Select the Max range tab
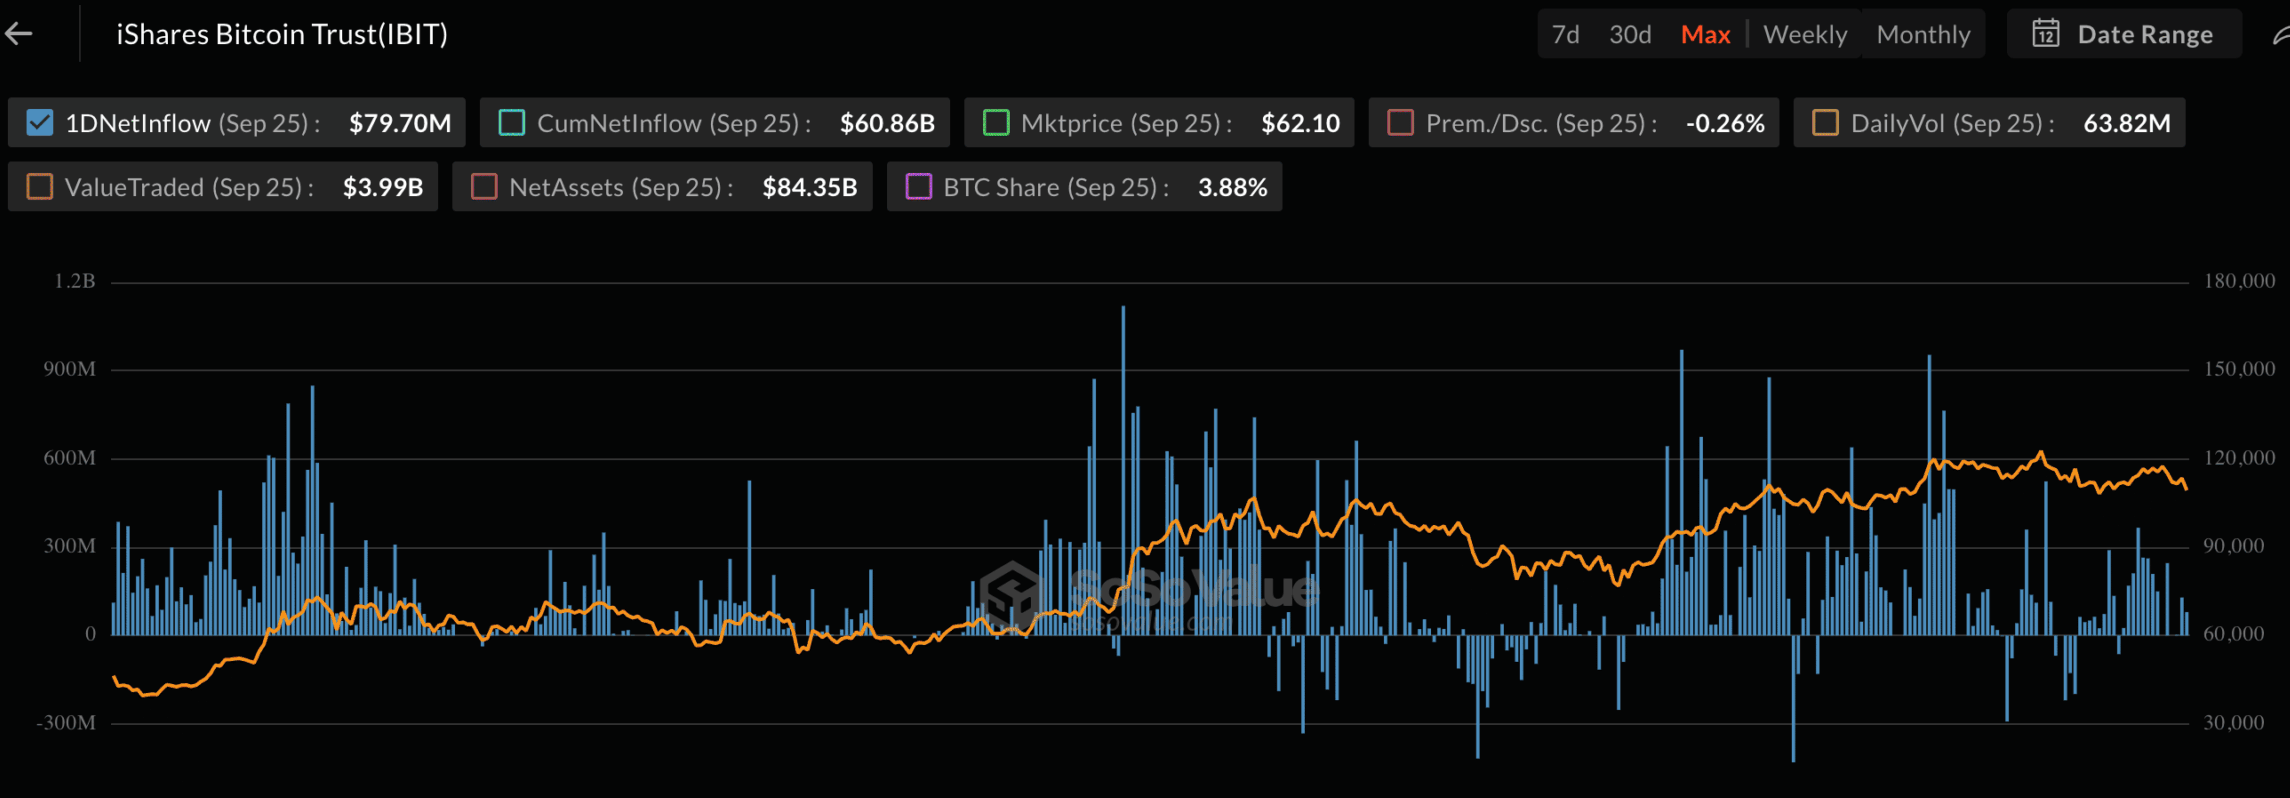The height and width of the screenshot is (798, 2290). pos(1705,35)
